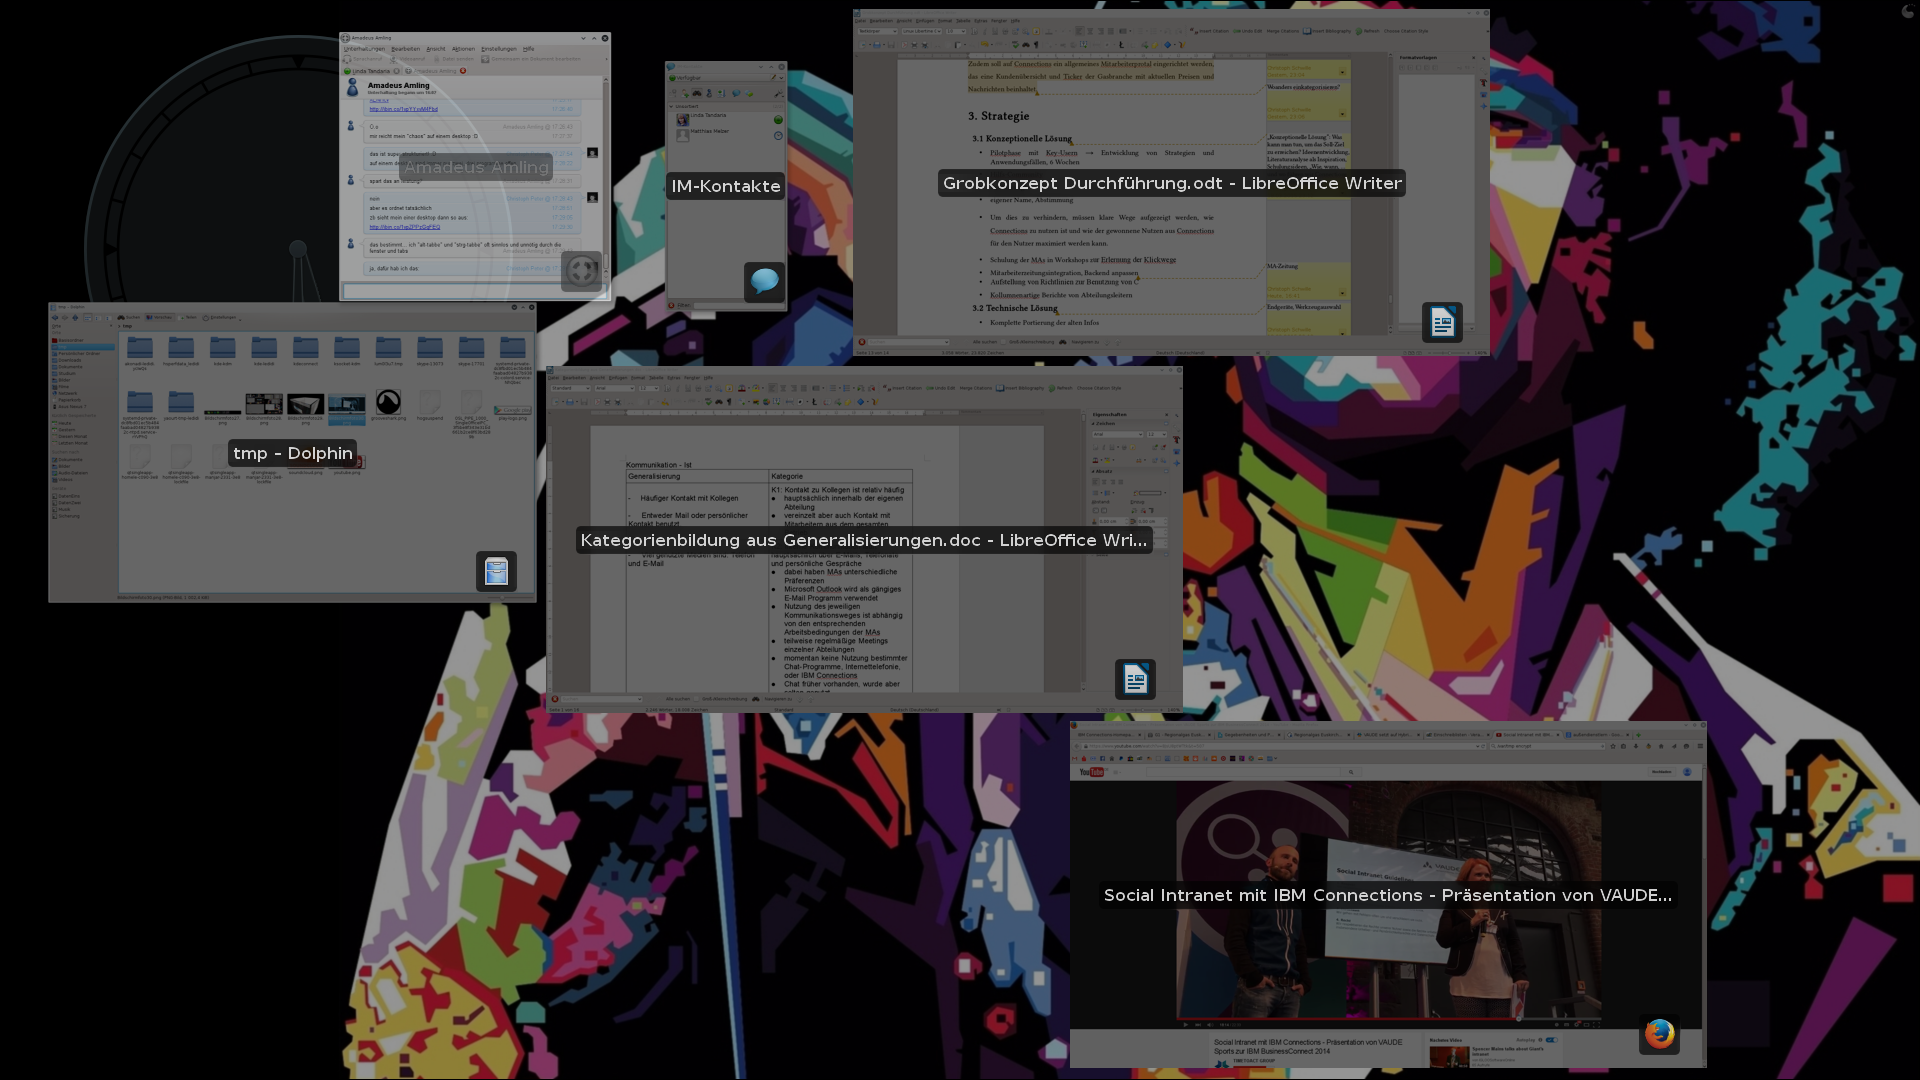
Task: Select the play-logo.png file in Dolphin
Action: [x=512, y=412]
